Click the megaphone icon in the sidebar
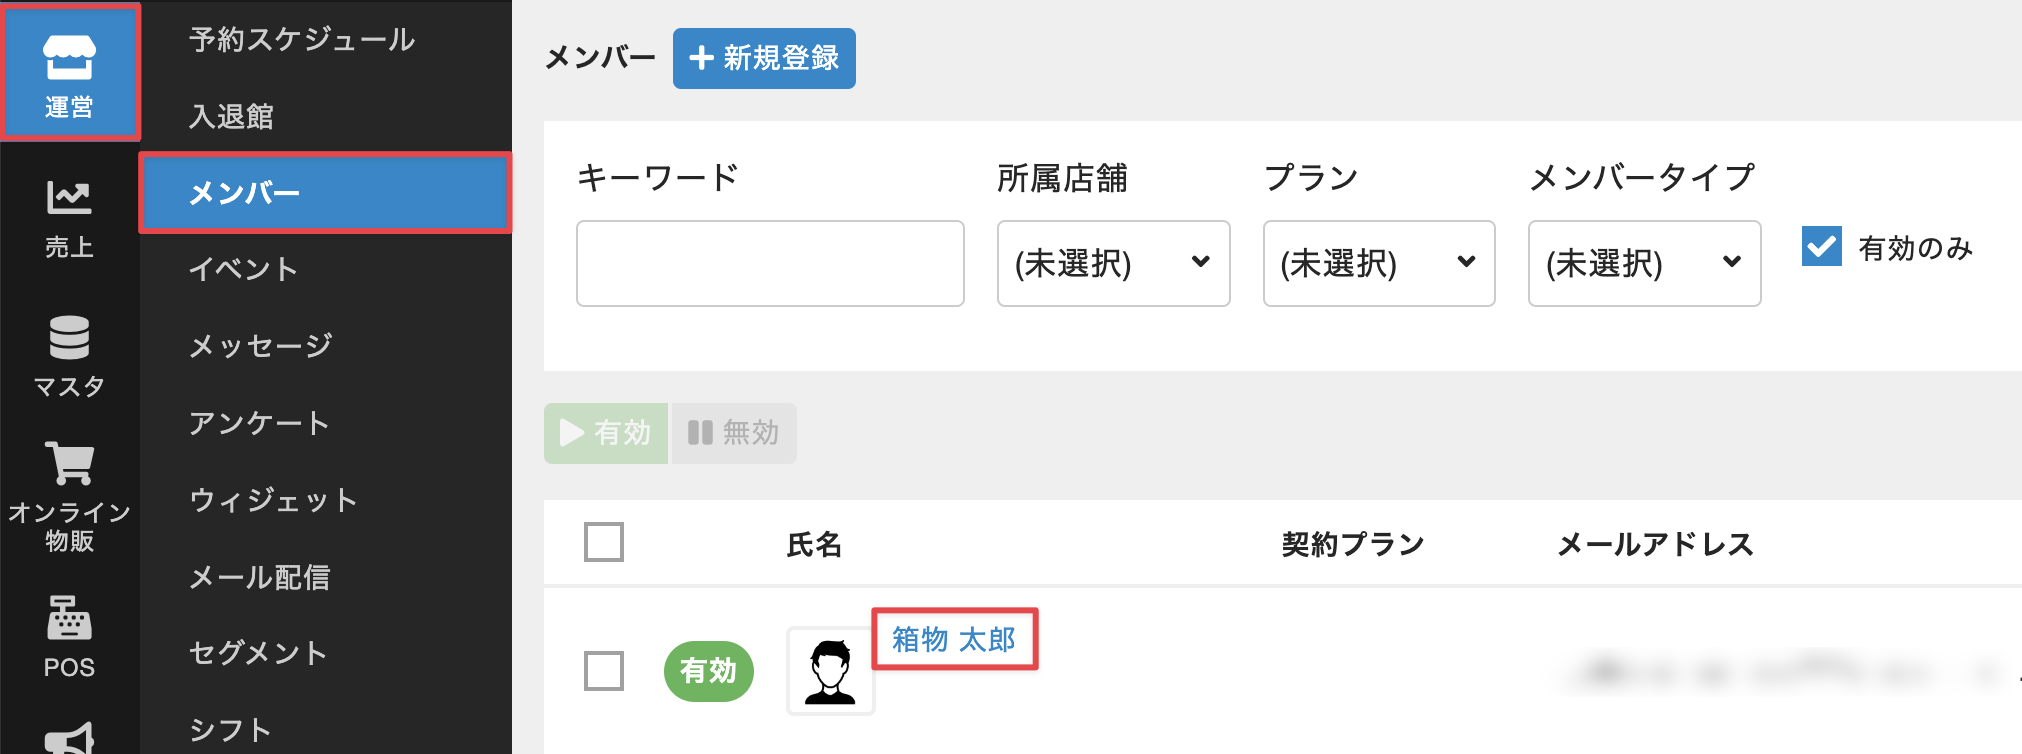This screenshot has height=754, width=2022. click(69, 739)
